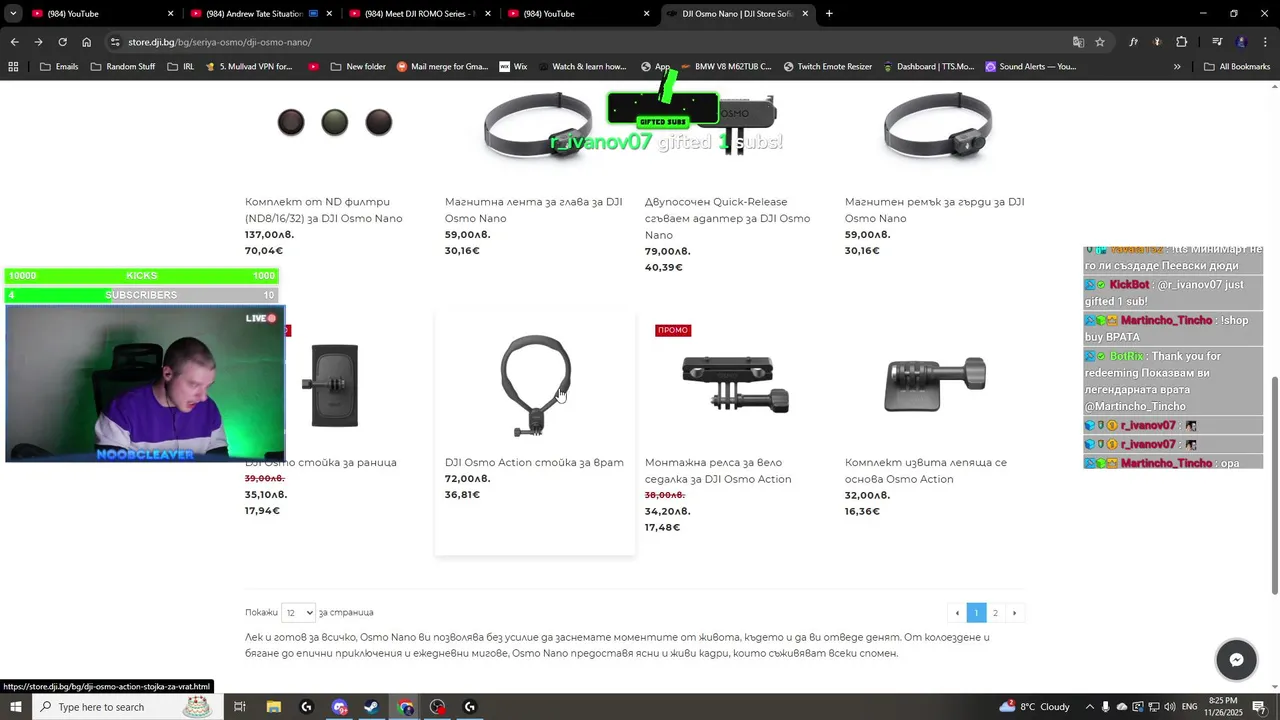
Task: Open ND filter set product link
Action: (x=324, y=210)
